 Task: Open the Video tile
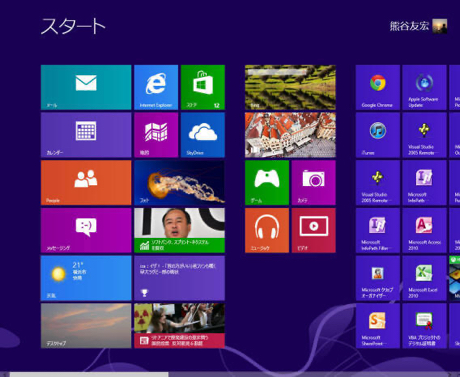314,230
